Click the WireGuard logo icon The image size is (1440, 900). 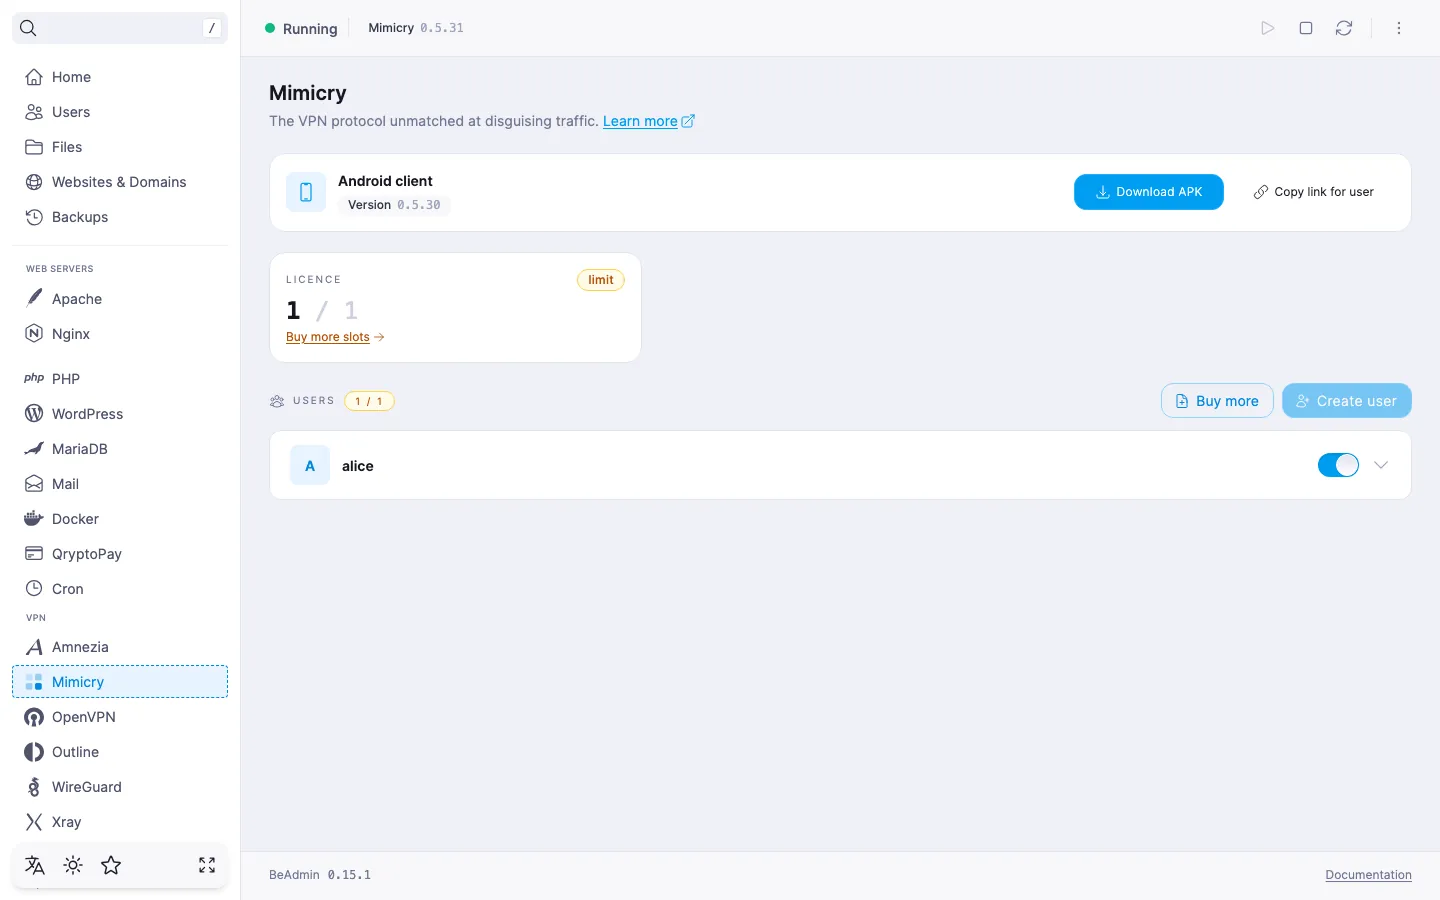point(34,787)
